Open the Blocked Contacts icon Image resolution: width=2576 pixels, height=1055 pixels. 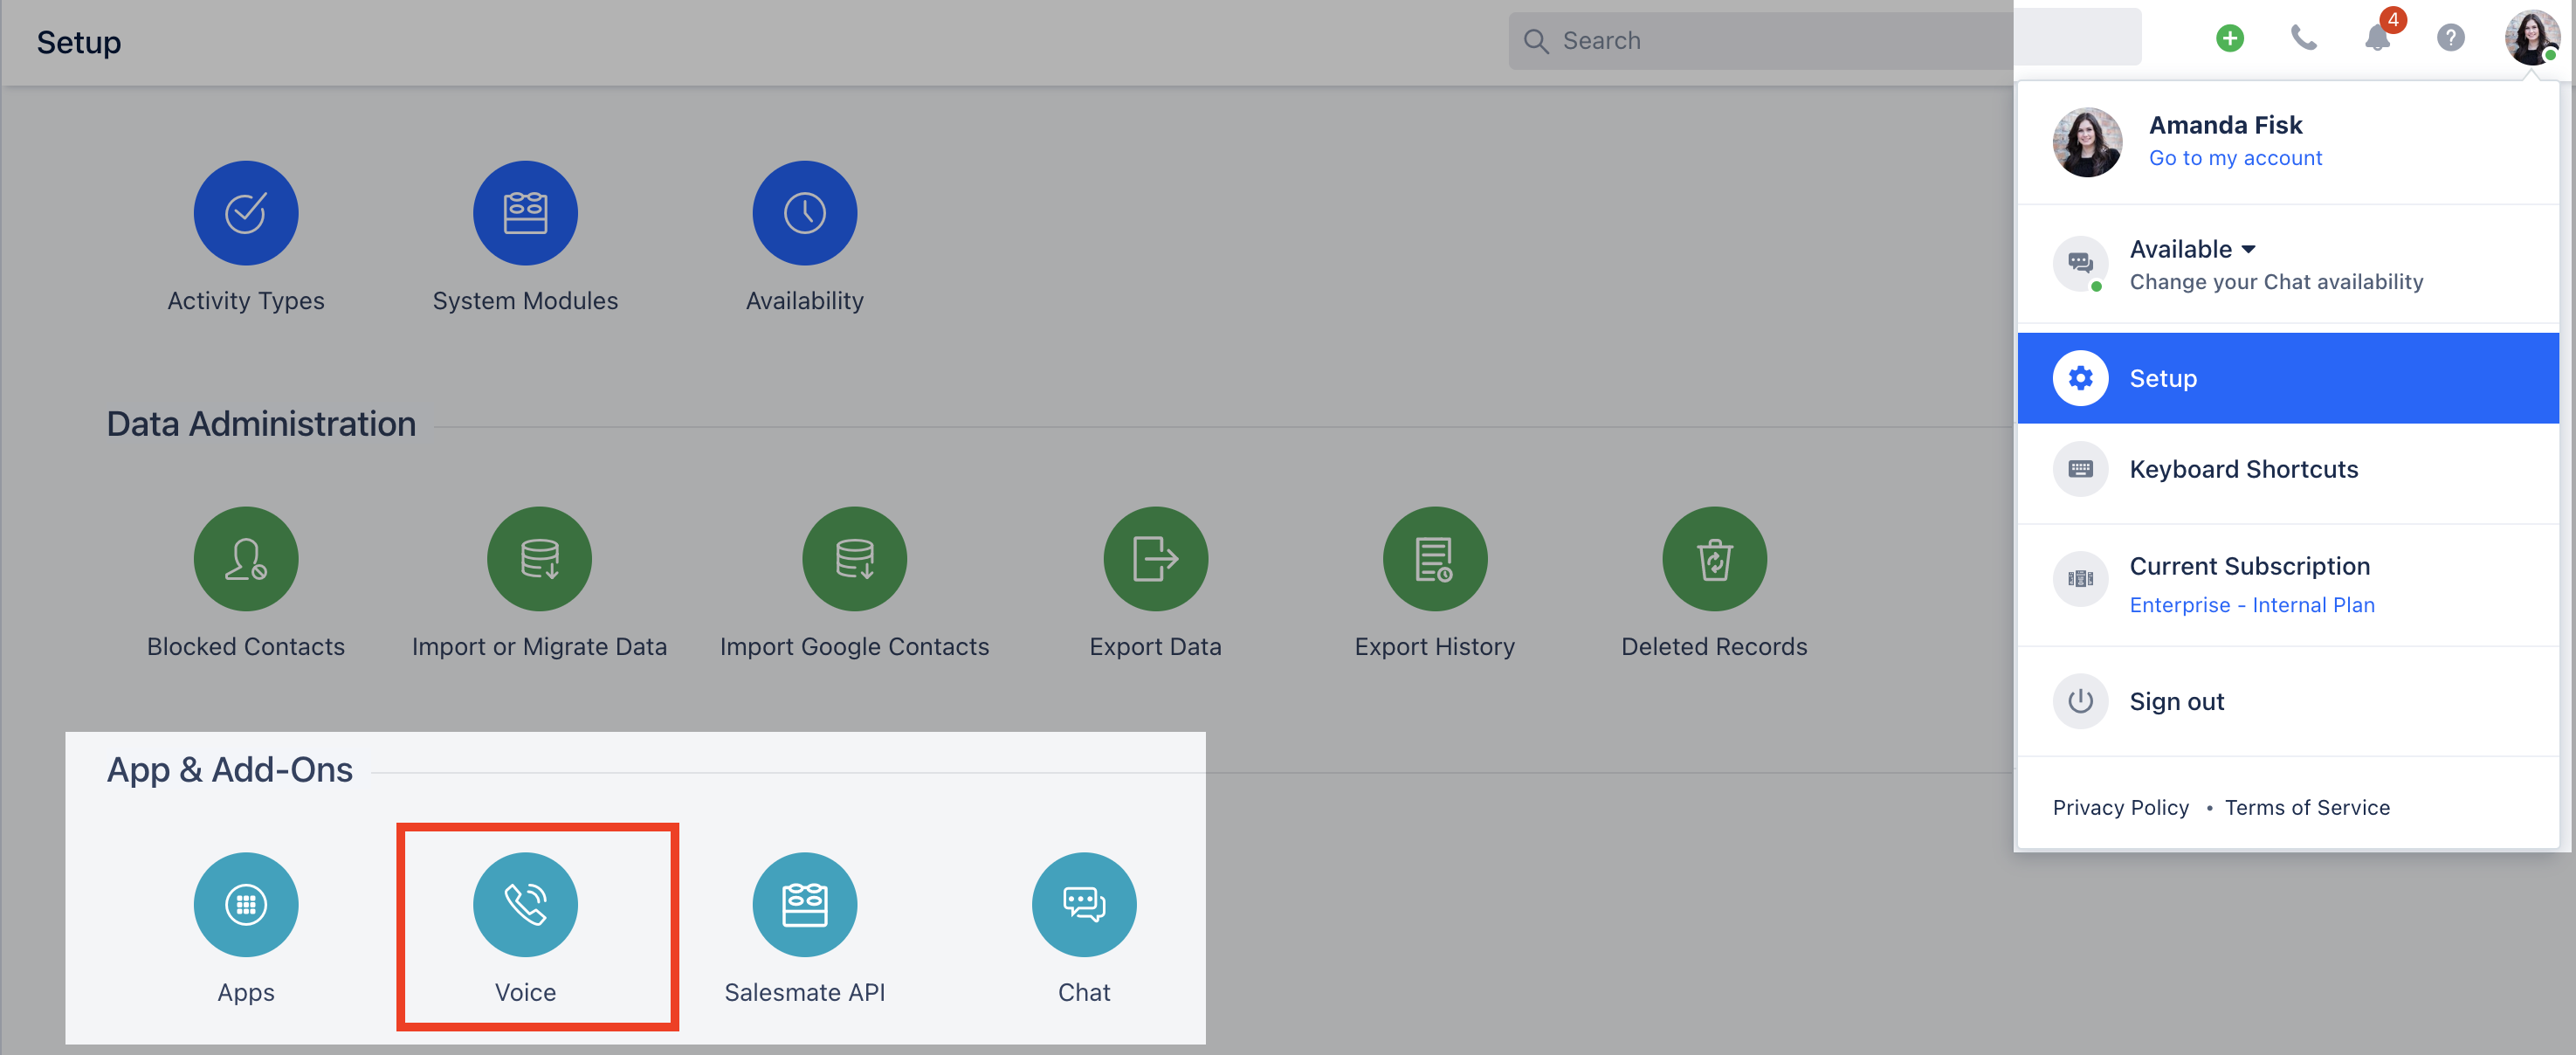point(245,559)
